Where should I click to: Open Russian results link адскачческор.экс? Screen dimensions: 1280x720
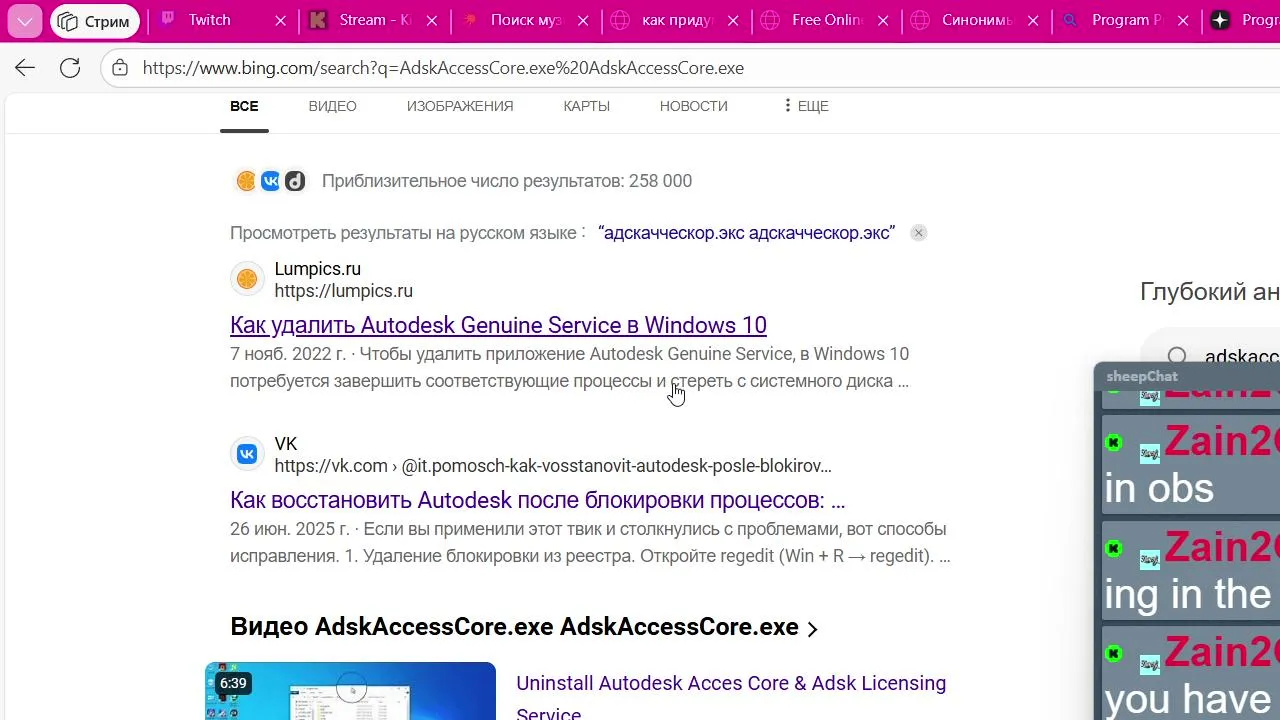(747, 233)
